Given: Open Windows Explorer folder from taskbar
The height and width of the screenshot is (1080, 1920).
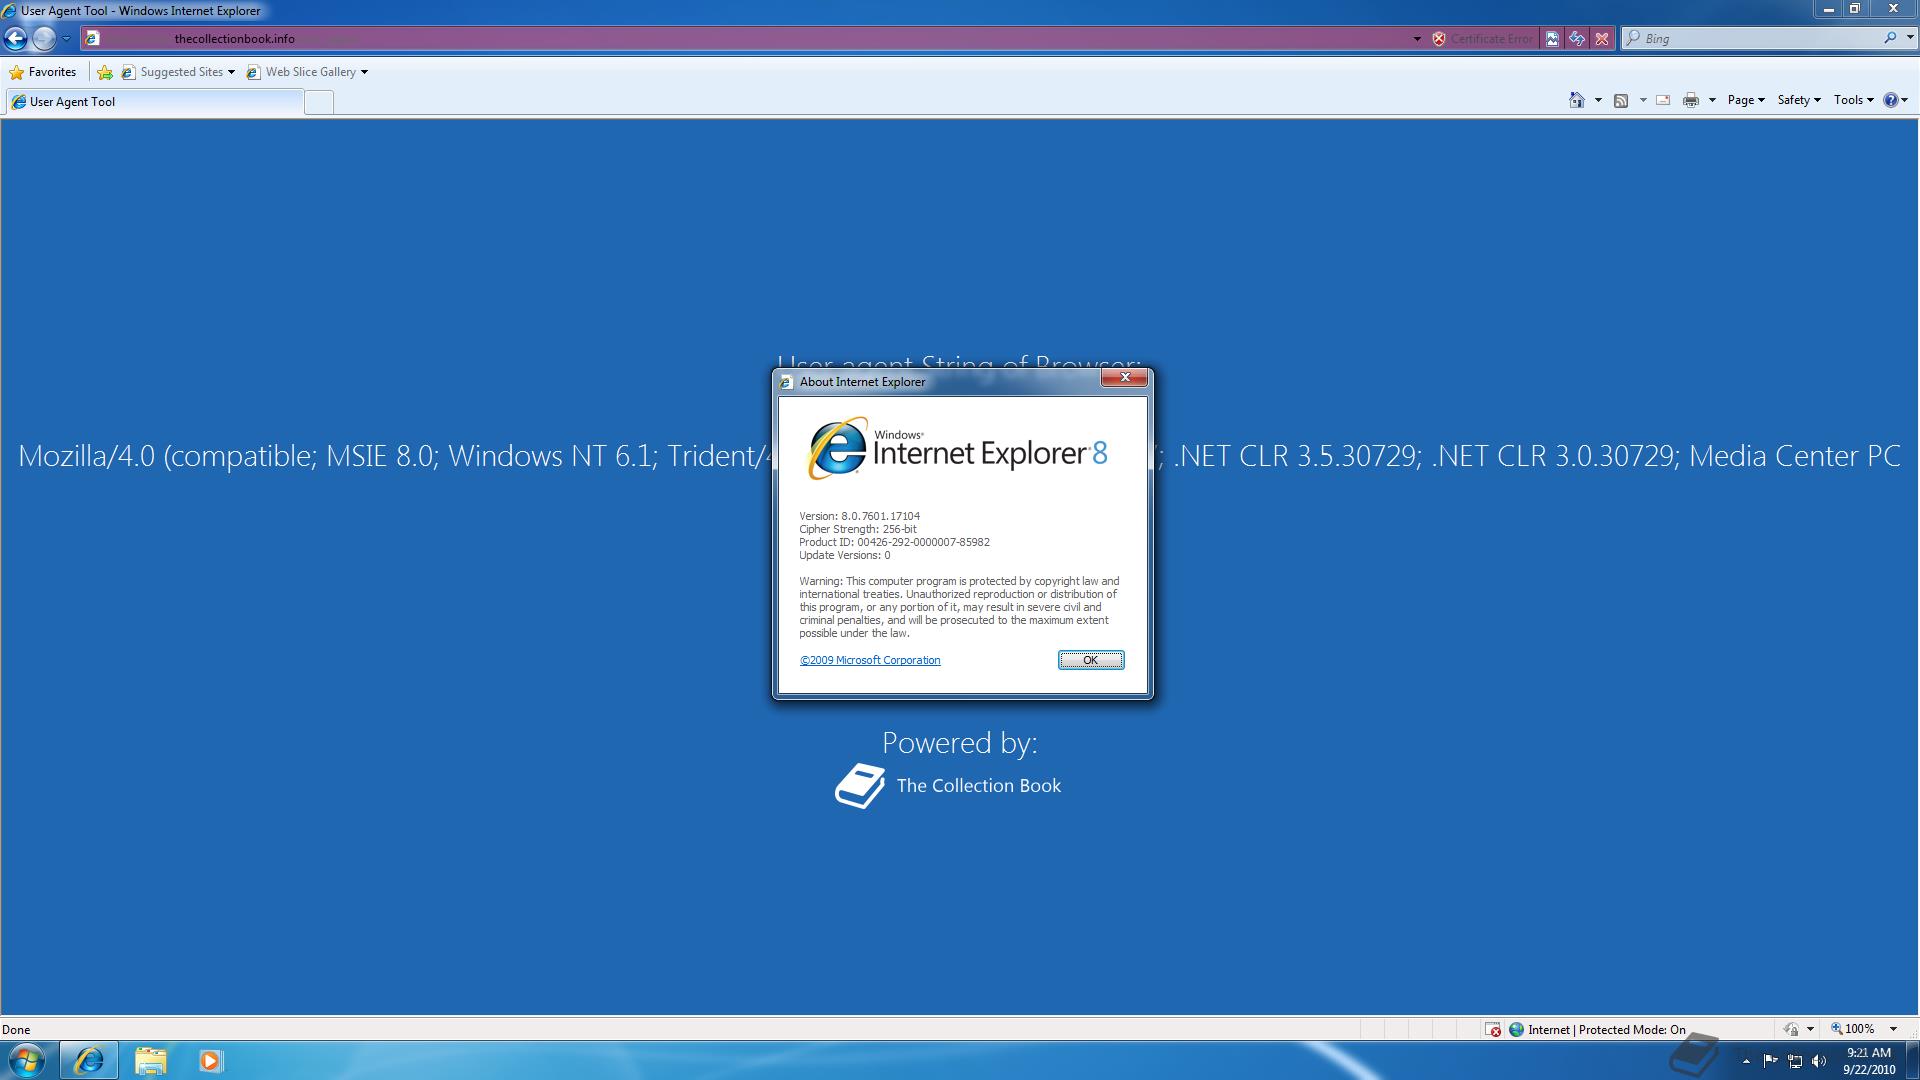Looking at the screenshot, I should (x=150, y=1060).
